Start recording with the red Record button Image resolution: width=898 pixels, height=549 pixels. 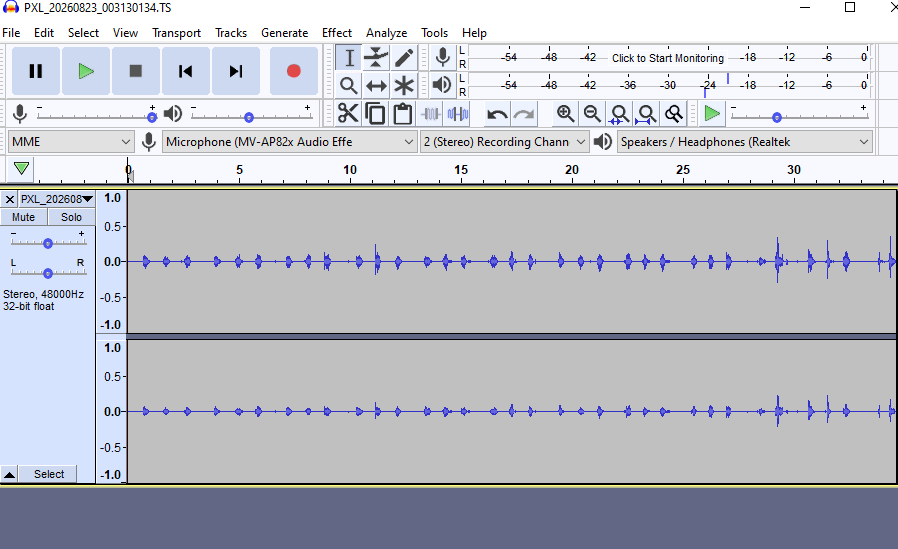click(x=294, y=71)
